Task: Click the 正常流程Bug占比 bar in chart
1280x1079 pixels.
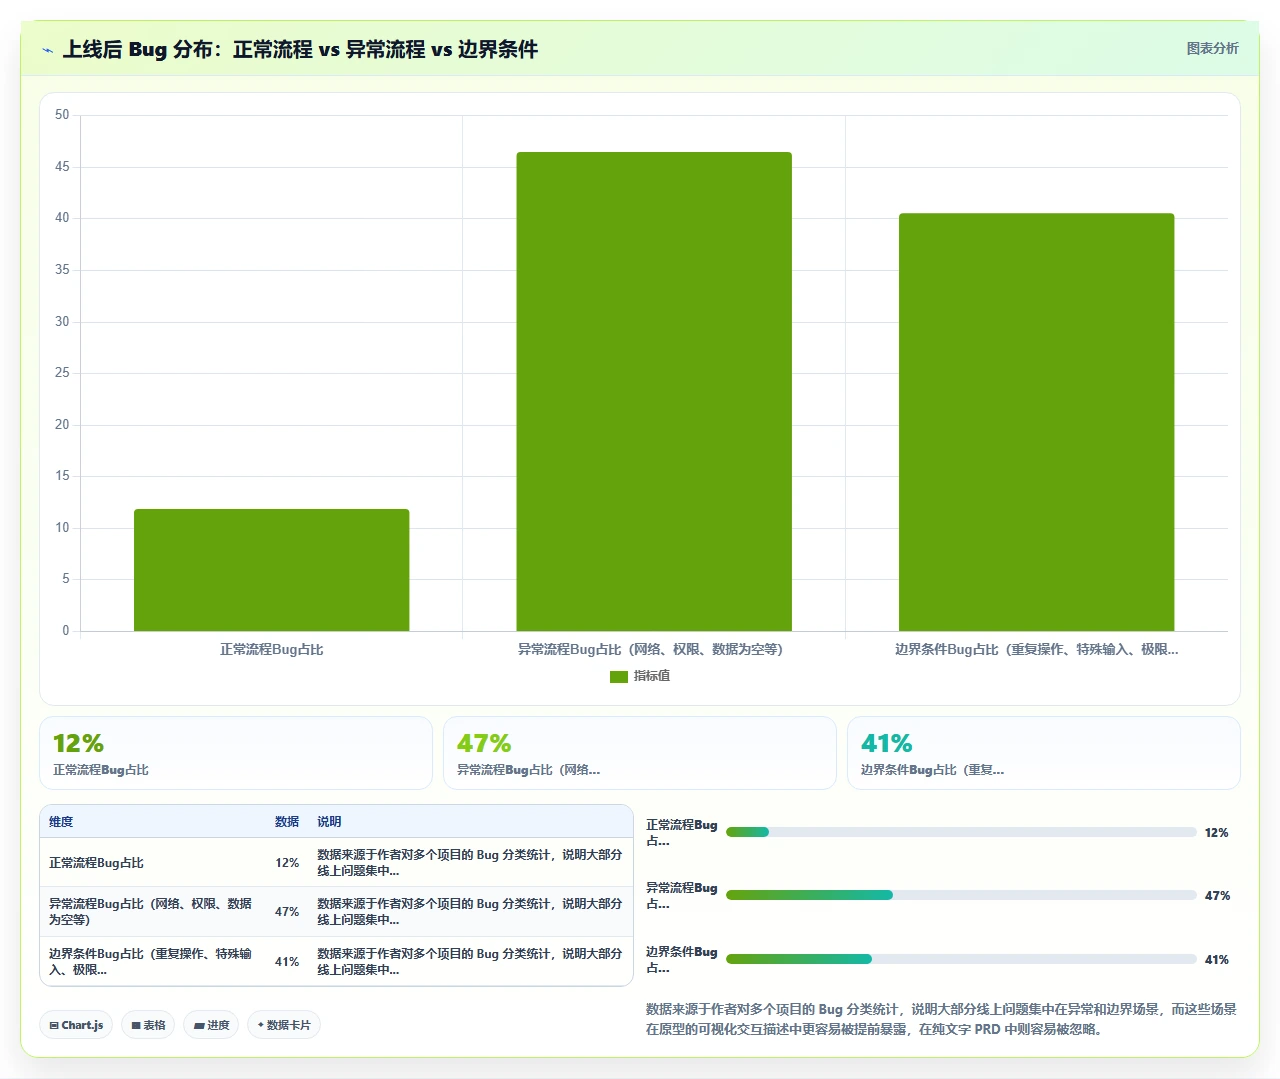Action: click(x=272, y=570)
